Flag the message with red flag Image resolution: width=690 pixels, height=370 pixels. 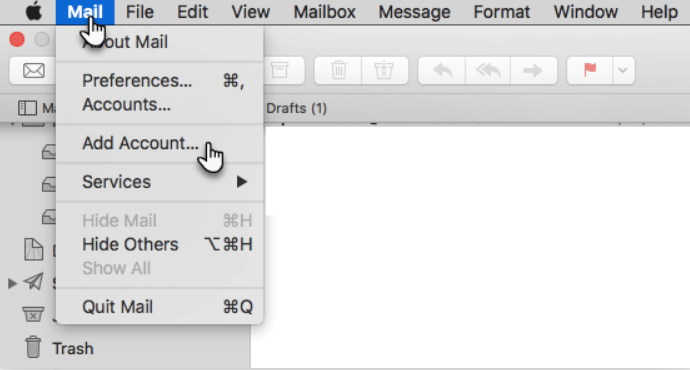[x=590, y=70]
